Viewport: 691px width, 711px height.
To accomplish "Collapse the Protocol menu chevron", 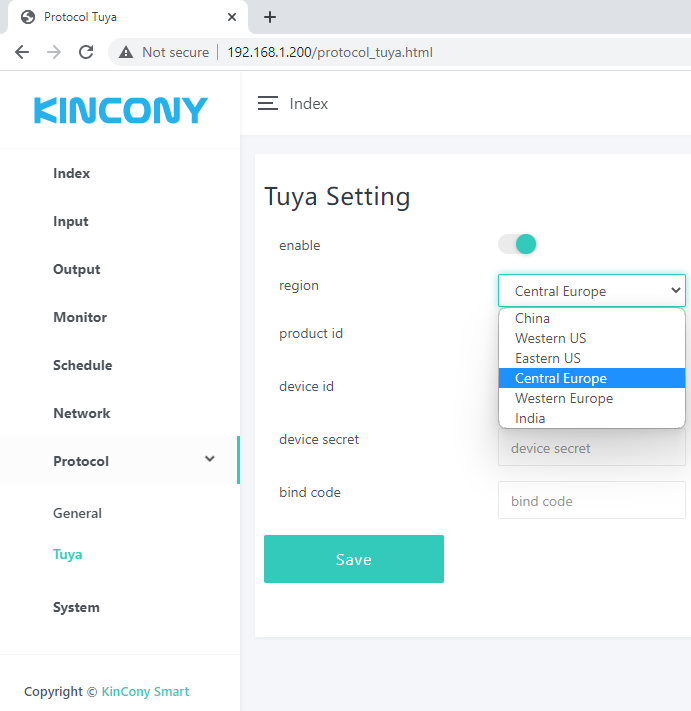I will point(209,459).
